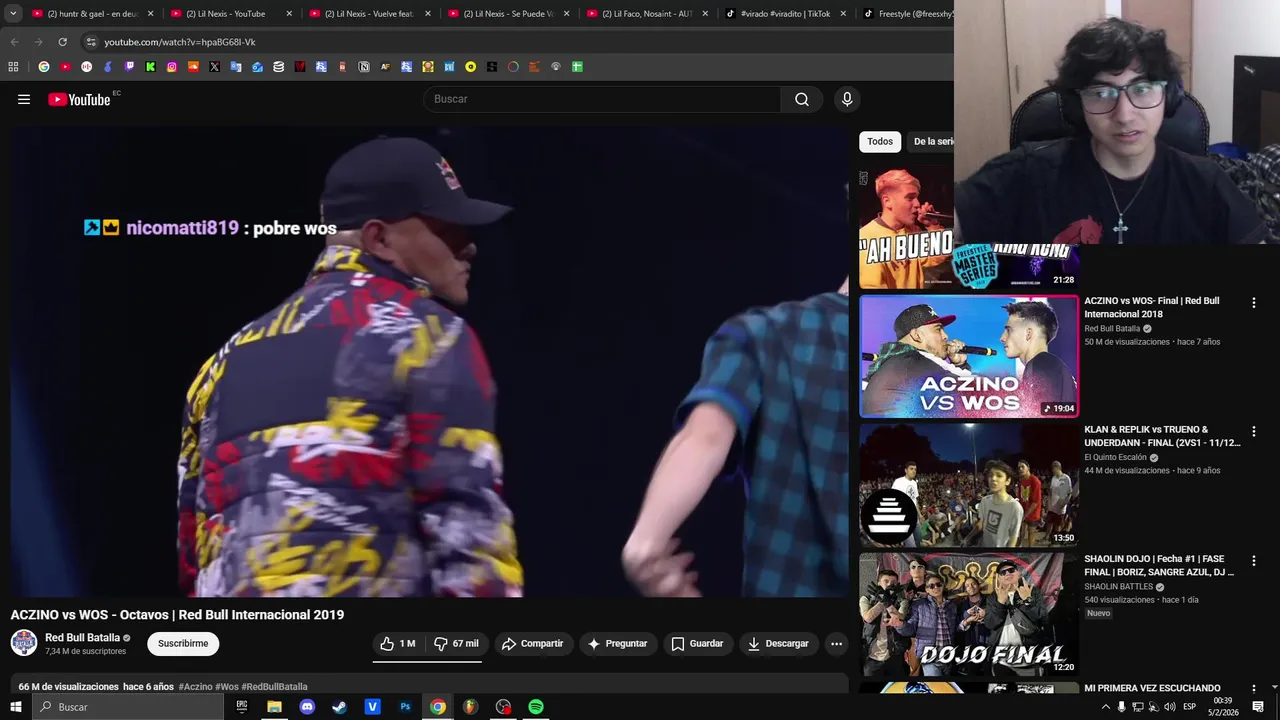Viewport: 1280px width, 720px height.
Task: Open the YouTube bookmark icon
Action: pyautogui.click(x=65, y=67)
